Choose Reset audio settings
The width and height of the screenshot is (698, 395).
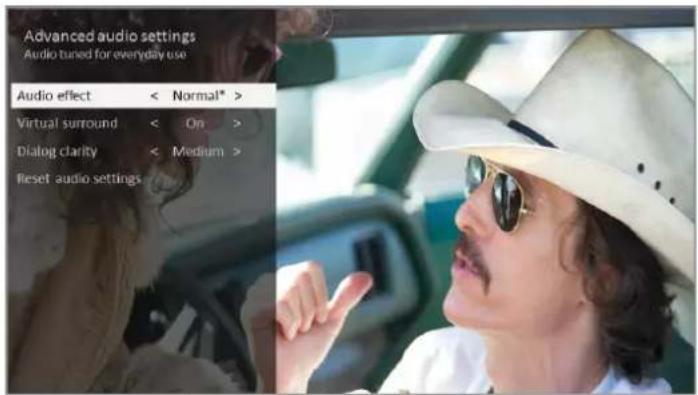79,179
